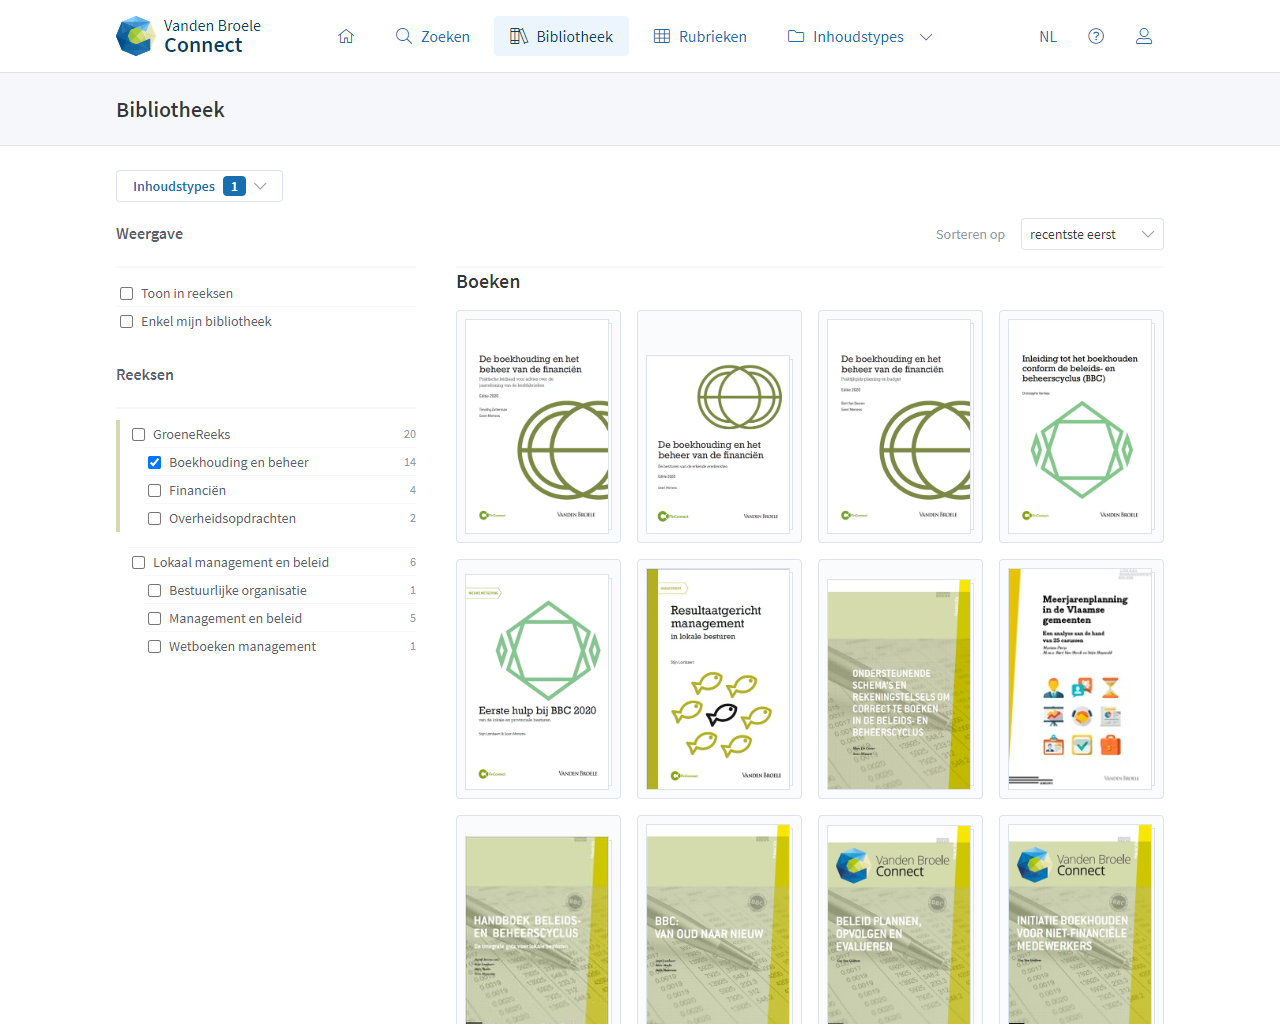Click the Vanden Broele Connect logo
This screenshot has height=1024, width=1280.
point(189,36)
